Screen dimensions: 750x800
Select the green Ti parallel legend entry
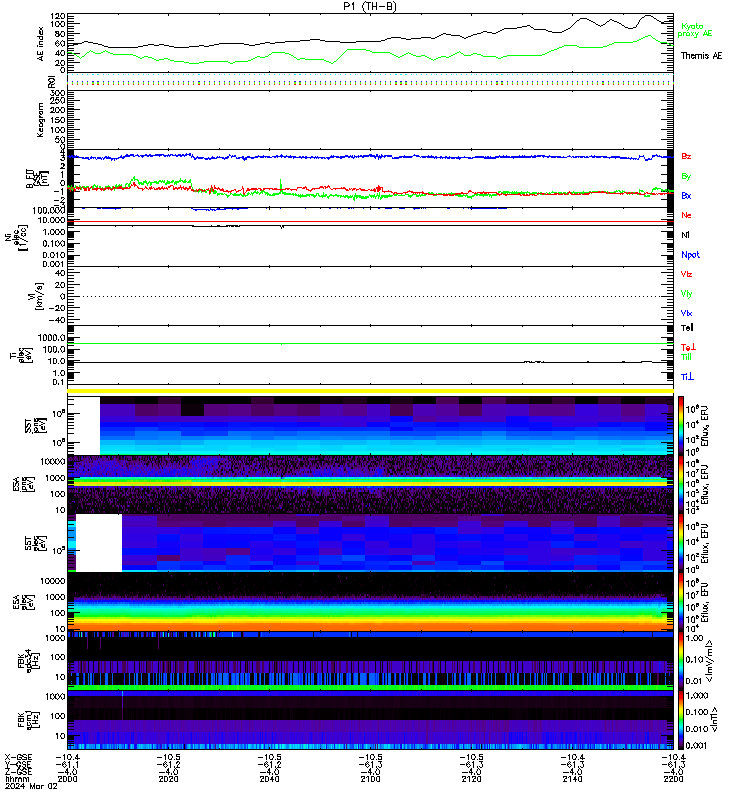[686, 357]
